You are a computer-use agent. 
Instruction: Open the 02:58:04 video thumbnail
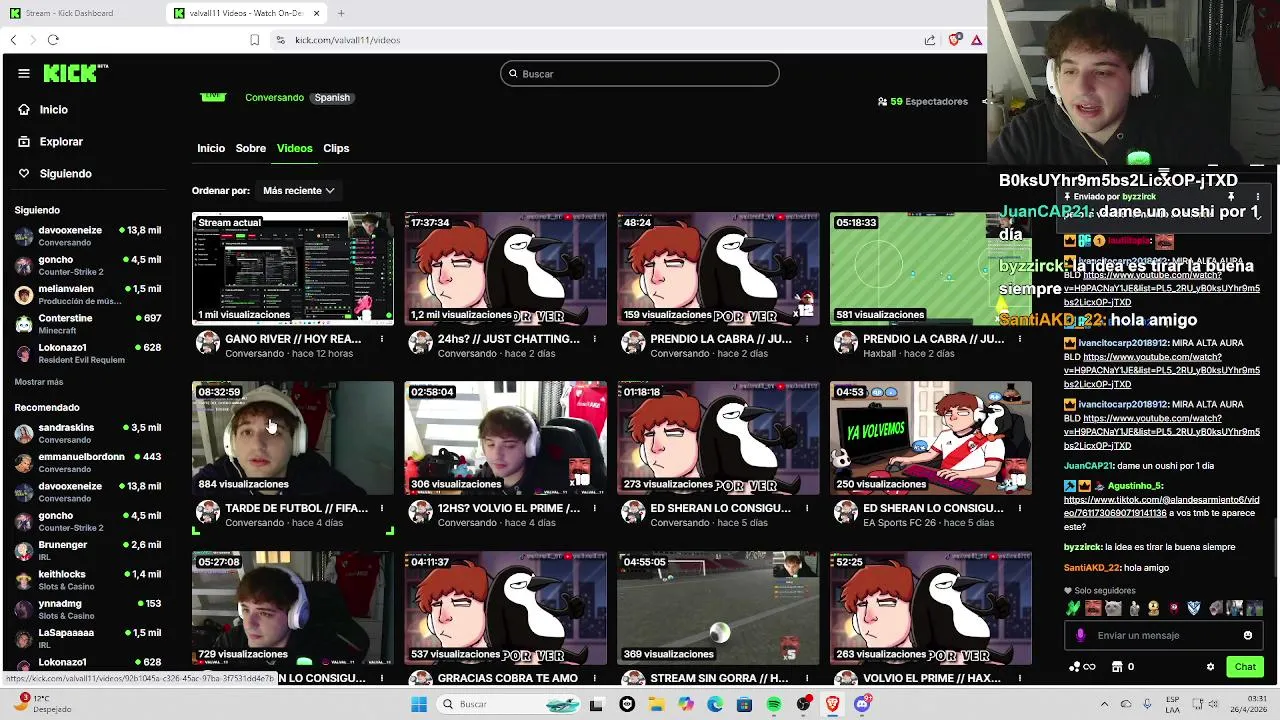pyautogui.click(x=505, y=438)
